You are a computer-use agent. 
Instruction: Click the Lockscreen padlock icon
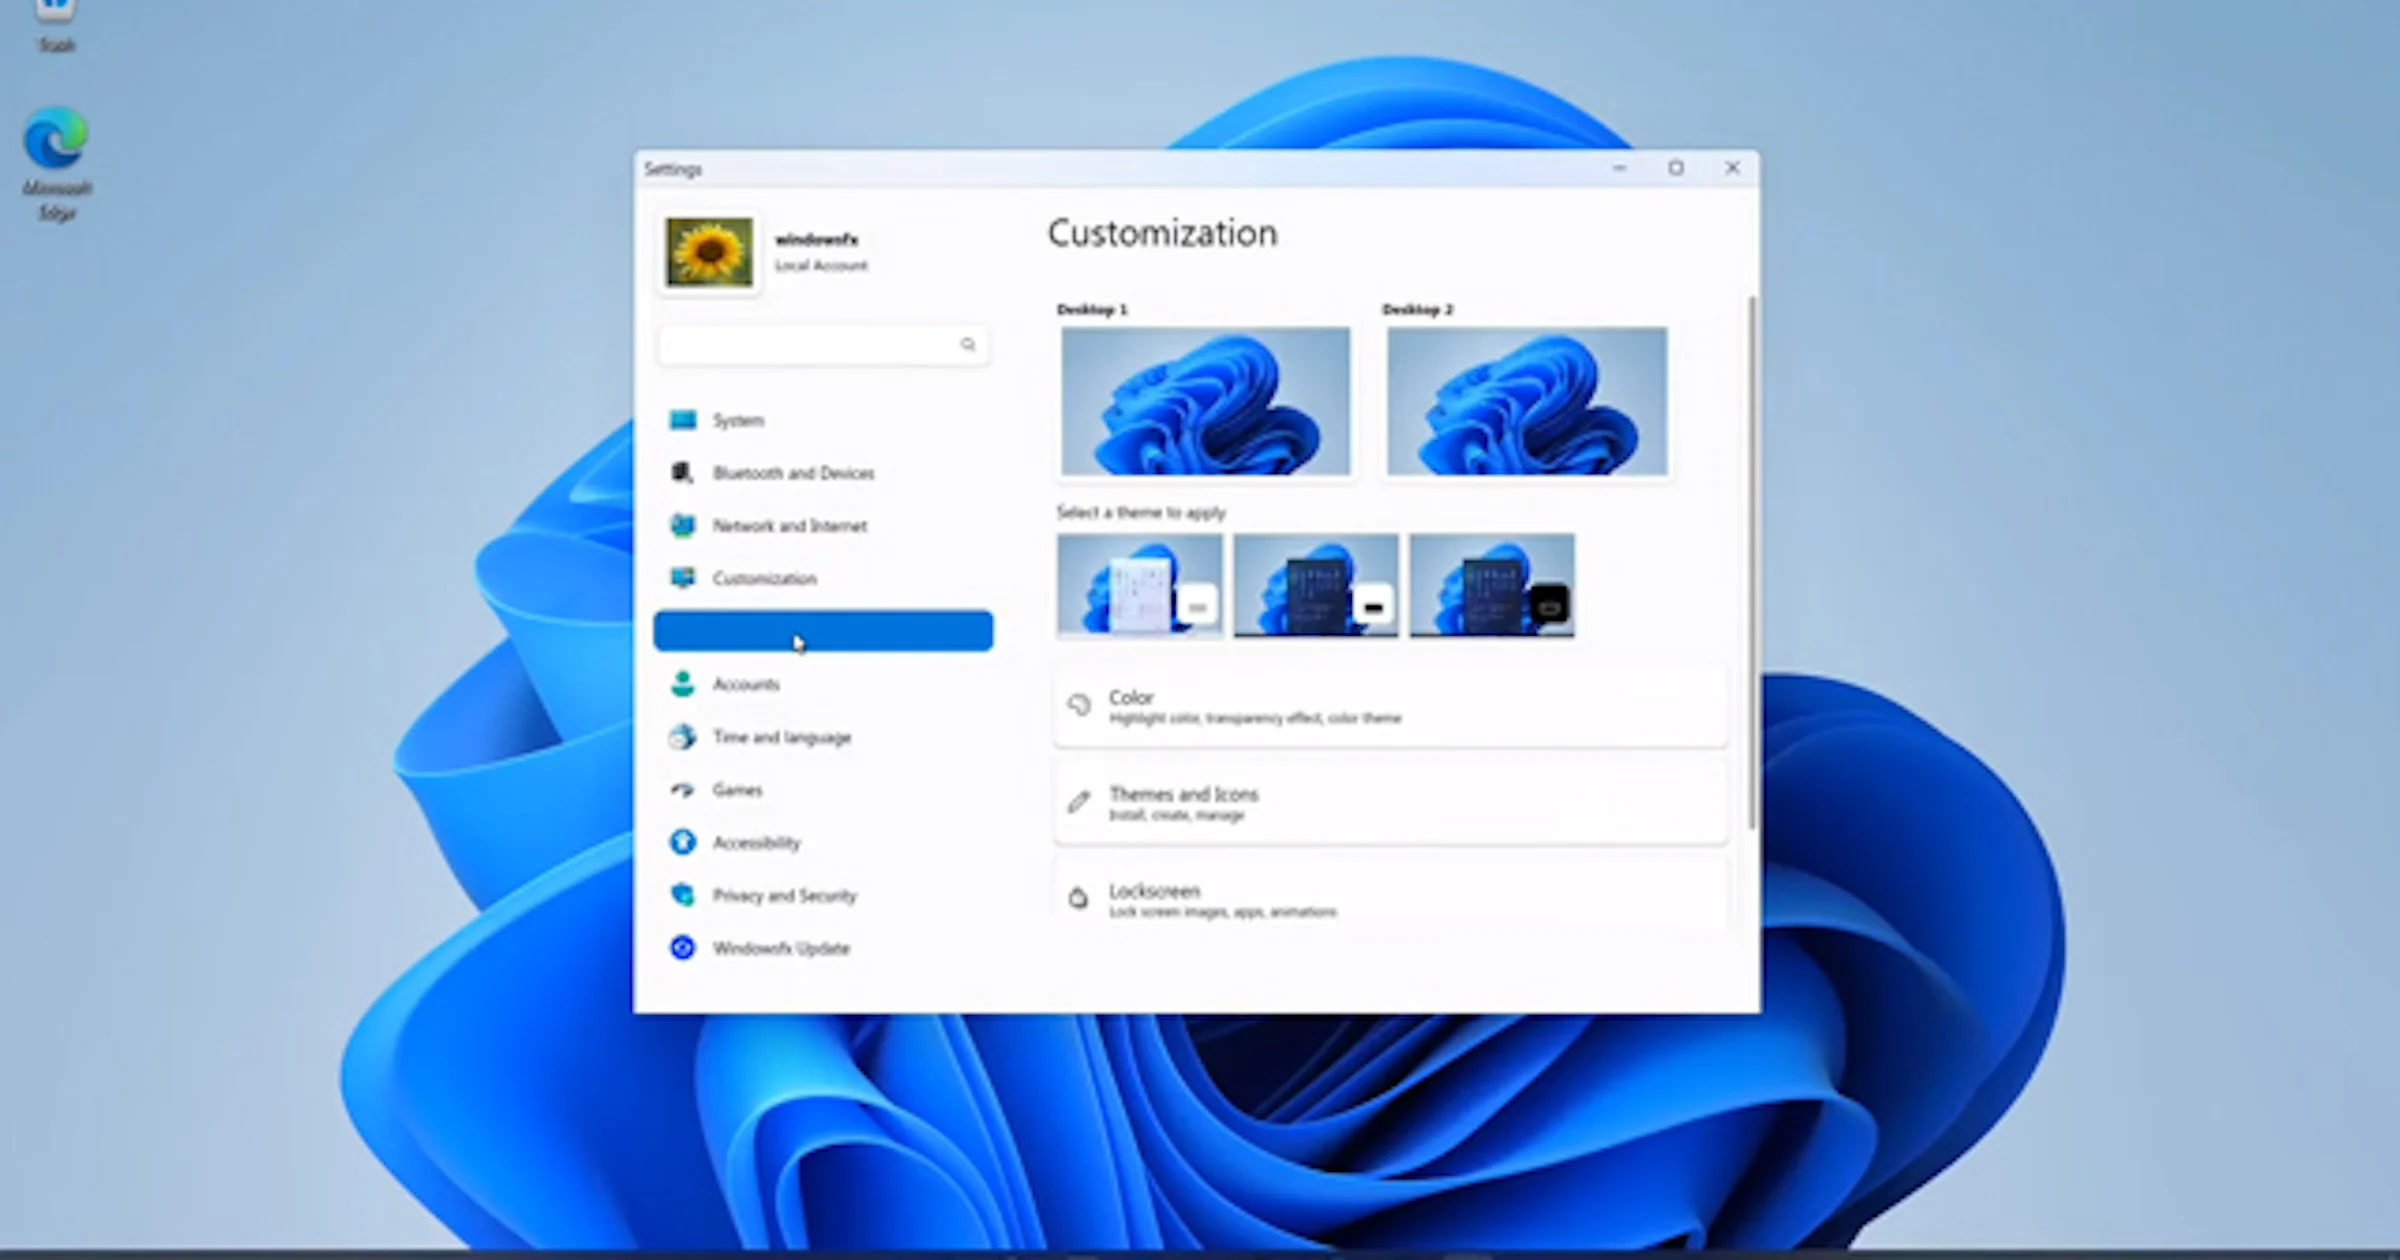coord(1078,898)
